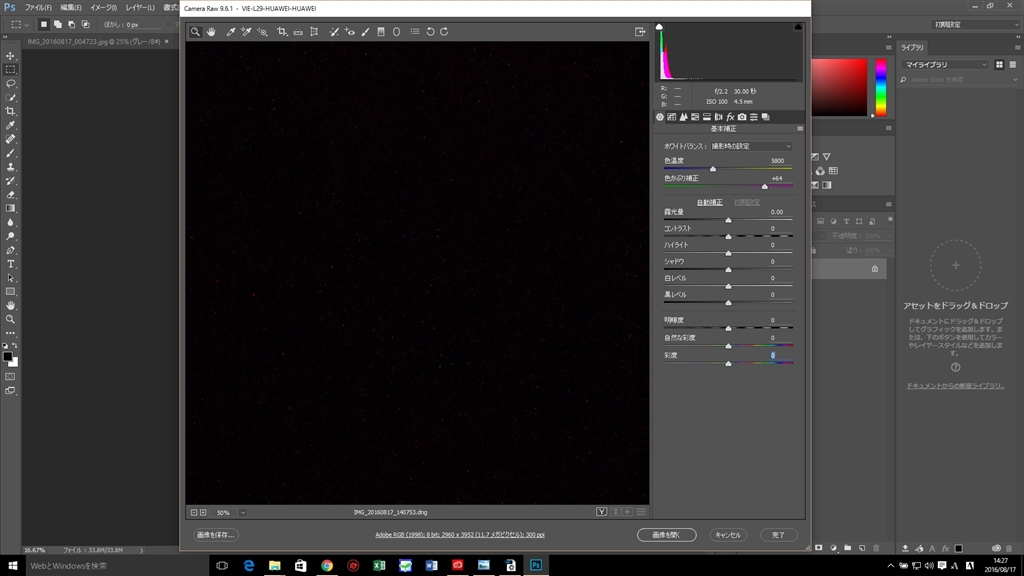This screenshot has height=576, width=1024.
Task: Rotate image 90° counterclockwise
Action: click(x=430, y=32)
